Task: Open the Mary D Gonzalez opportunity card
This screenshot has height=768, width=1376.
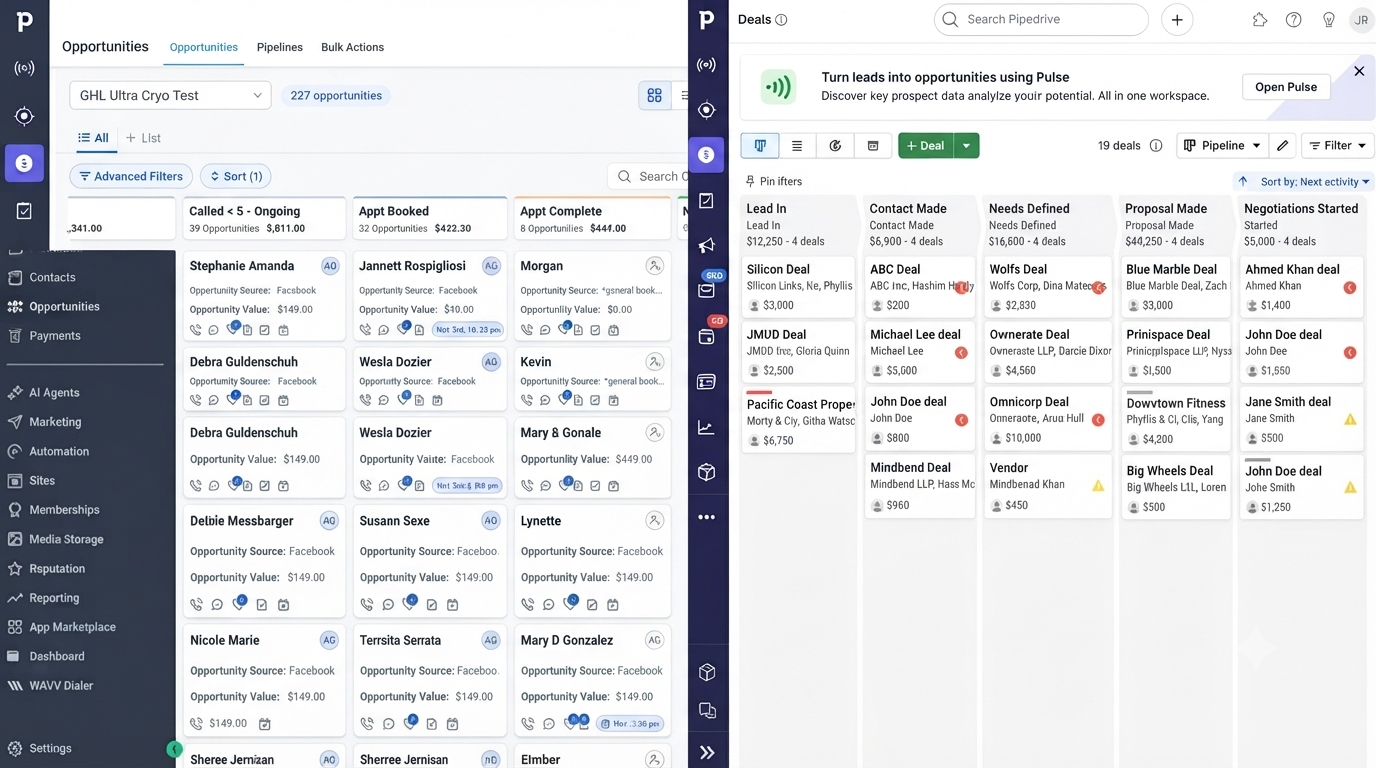Action: 592,682
